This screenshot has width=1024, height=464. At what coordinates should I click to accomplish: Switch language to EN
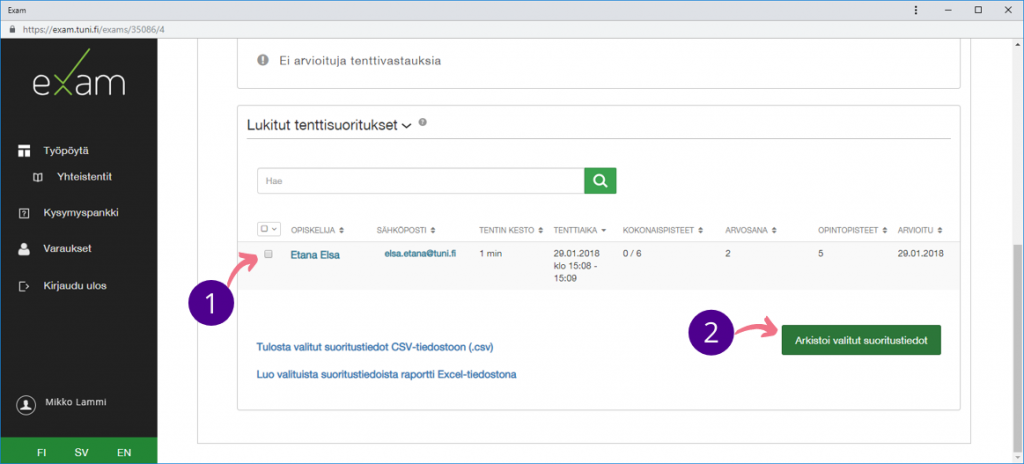click(124, 453)
